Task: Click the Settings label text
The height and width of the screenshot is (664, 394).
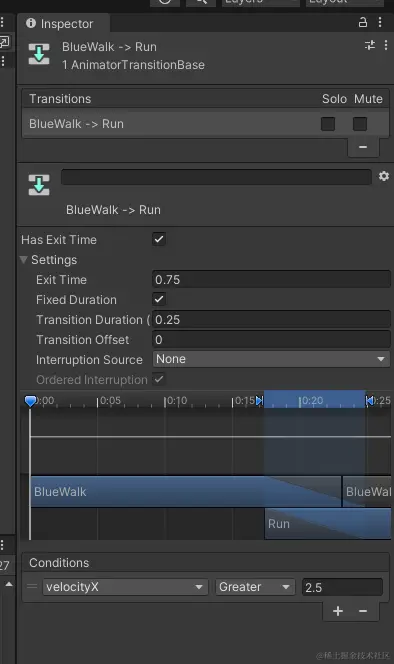Action: 54,260
